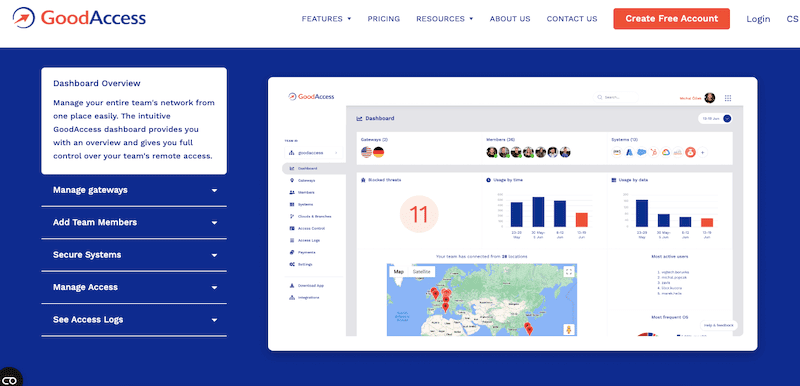Select the Map view toggle
Viewport: 800px width, 386px height.
398,272
